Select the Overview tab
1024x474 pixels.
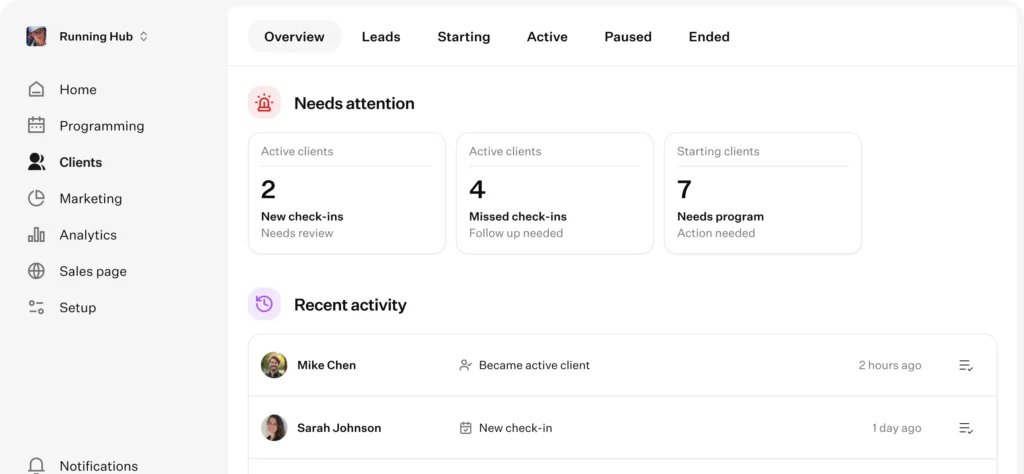click(294, 37)
